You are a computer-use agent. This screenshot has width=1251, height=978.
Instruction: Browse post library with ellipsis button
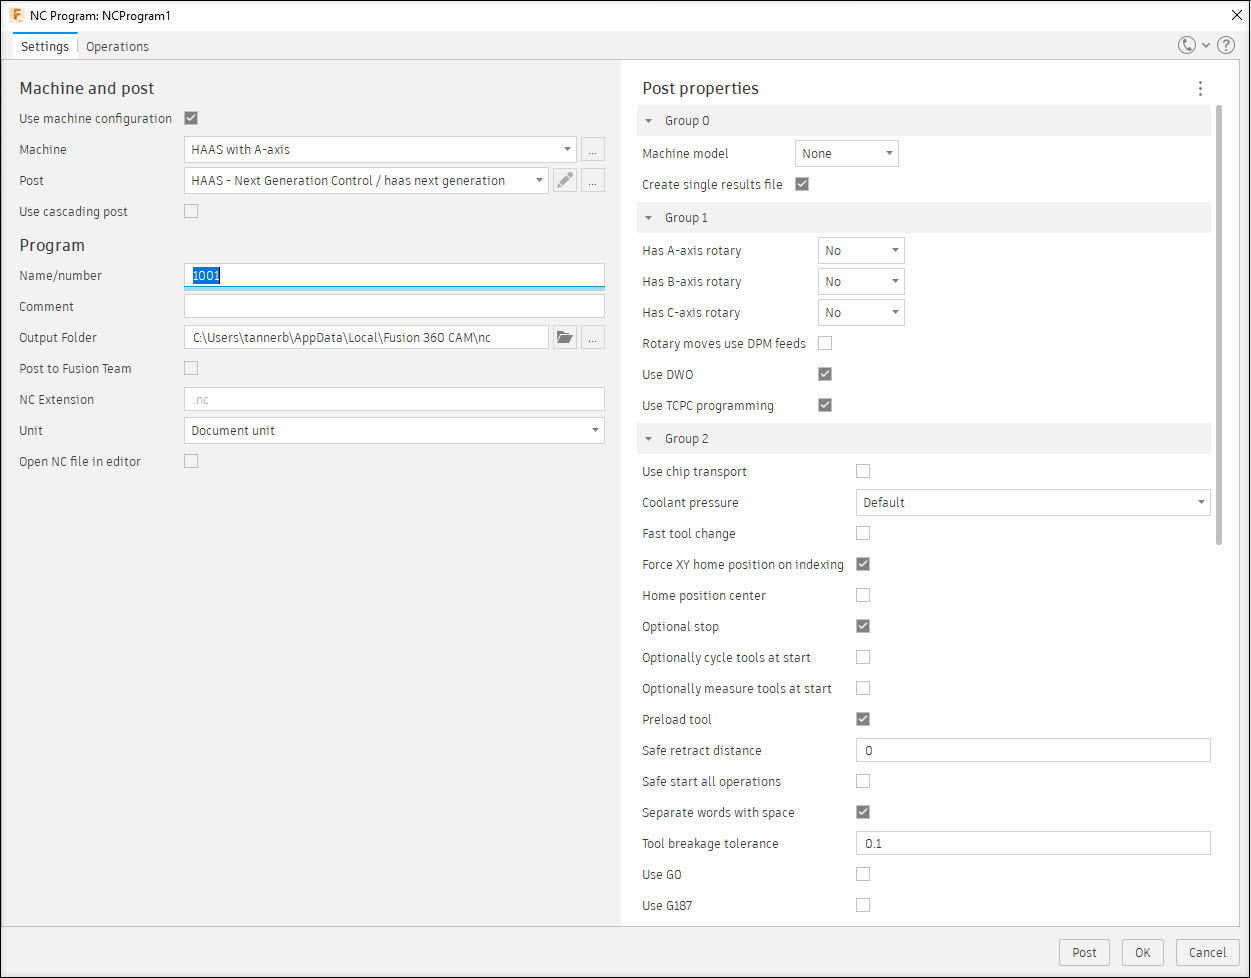[x=593, y=181]
